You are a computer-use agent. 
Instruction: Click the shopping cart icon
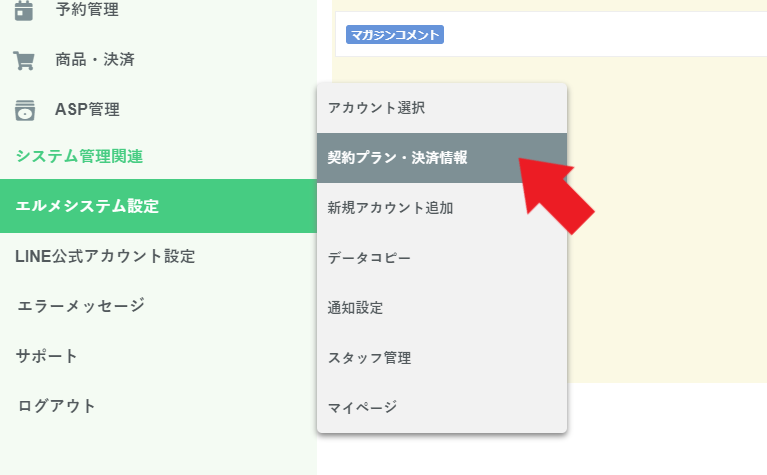[23, 60]
